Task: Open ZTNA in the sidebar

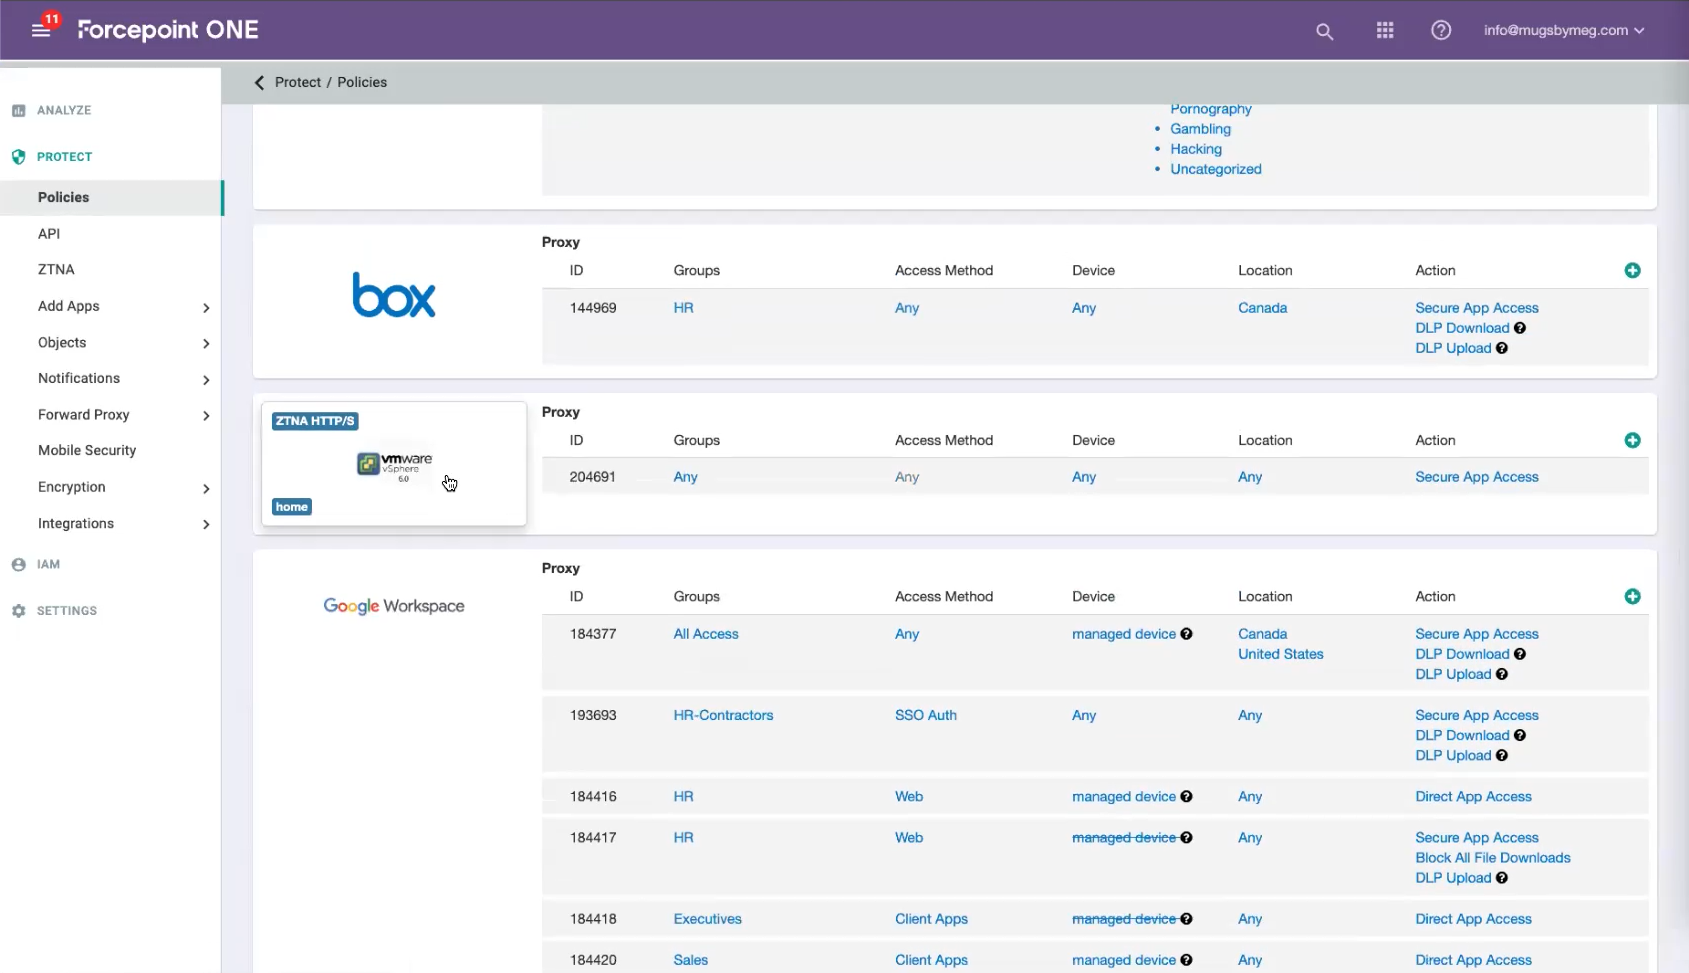Action: tap(56, 270)
